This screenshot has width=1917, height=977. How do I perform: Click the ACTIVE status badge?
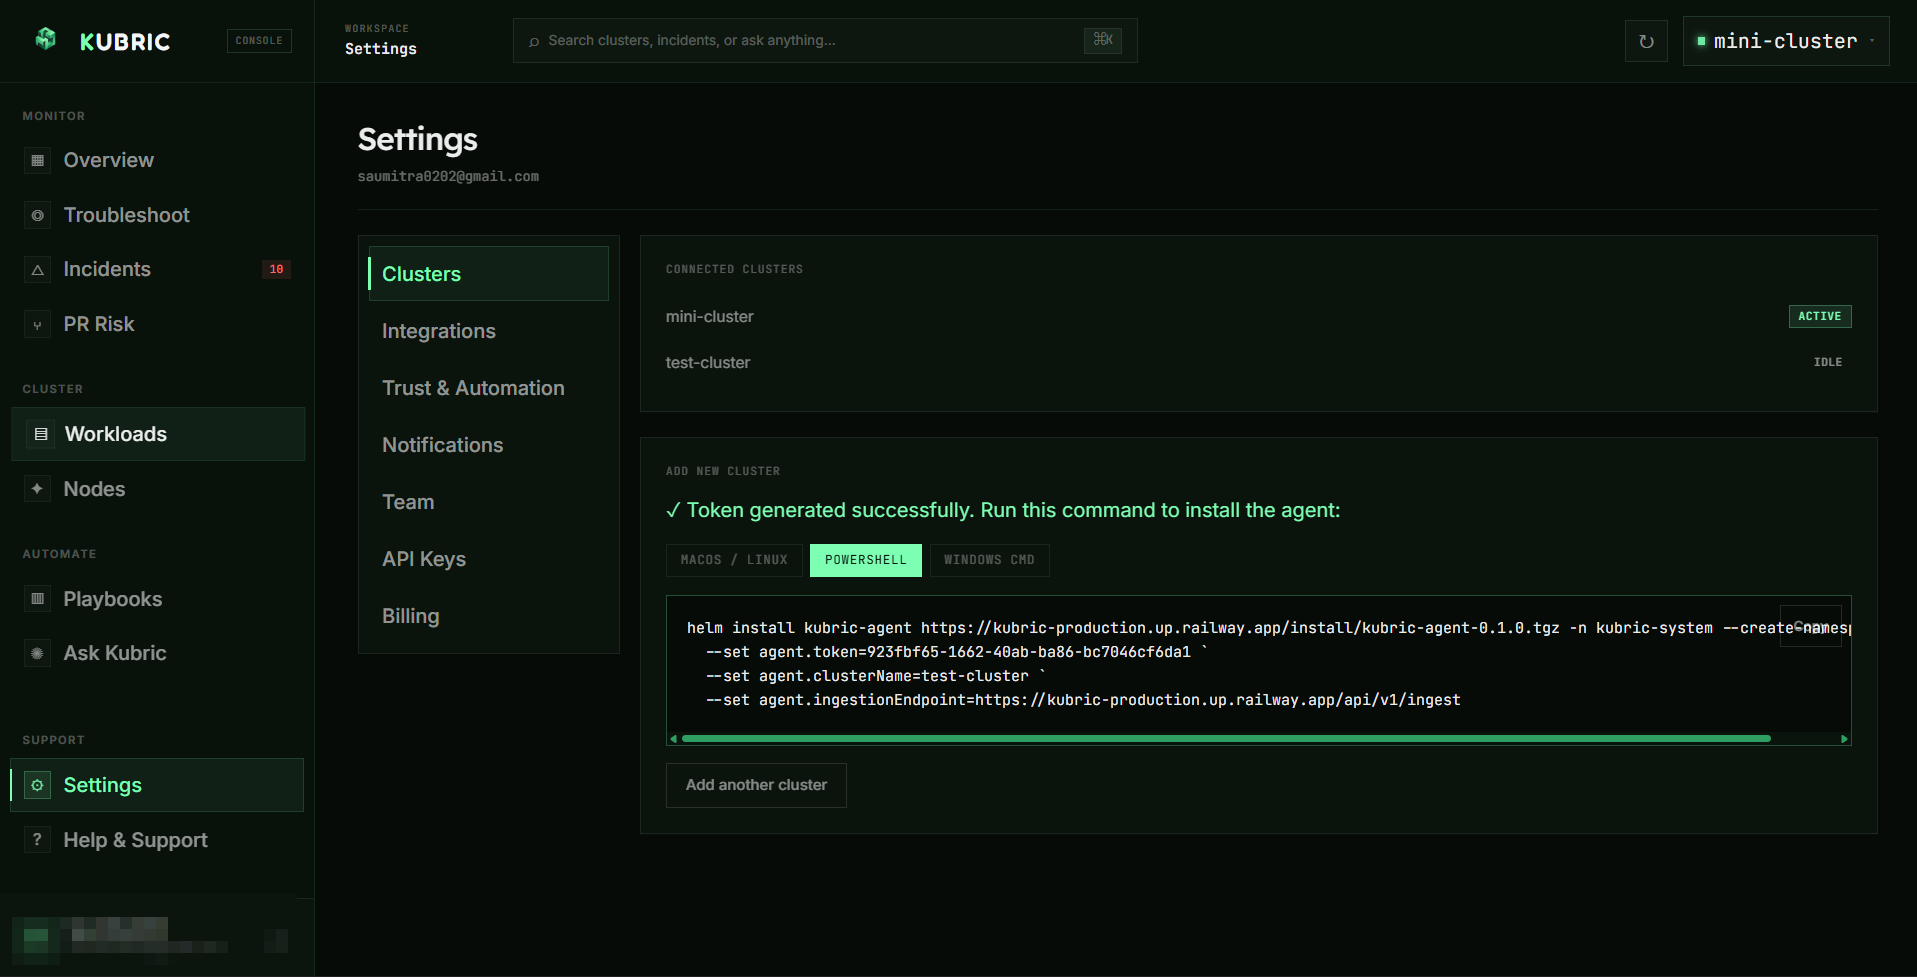tap(1820, 316)
